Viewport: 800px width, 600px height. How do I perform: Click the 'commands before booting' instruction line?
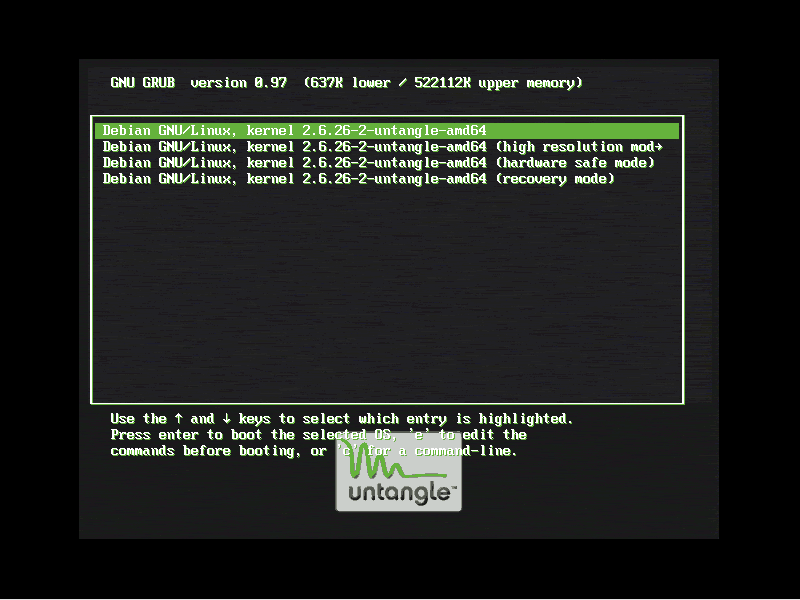pos(314,451)
